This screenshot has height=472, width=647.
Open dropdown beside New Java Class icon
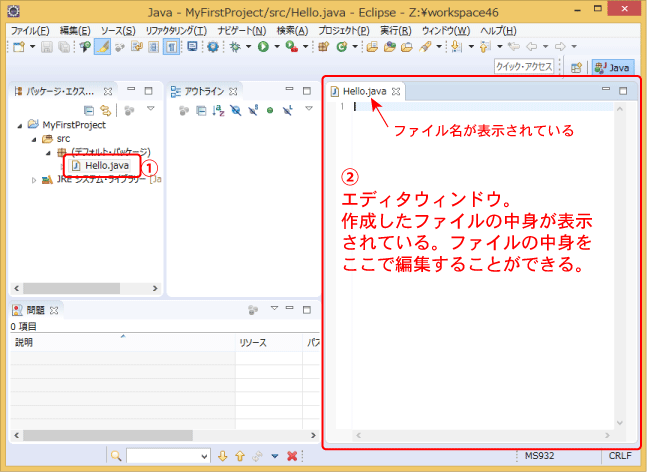click(x=355, y=47)
